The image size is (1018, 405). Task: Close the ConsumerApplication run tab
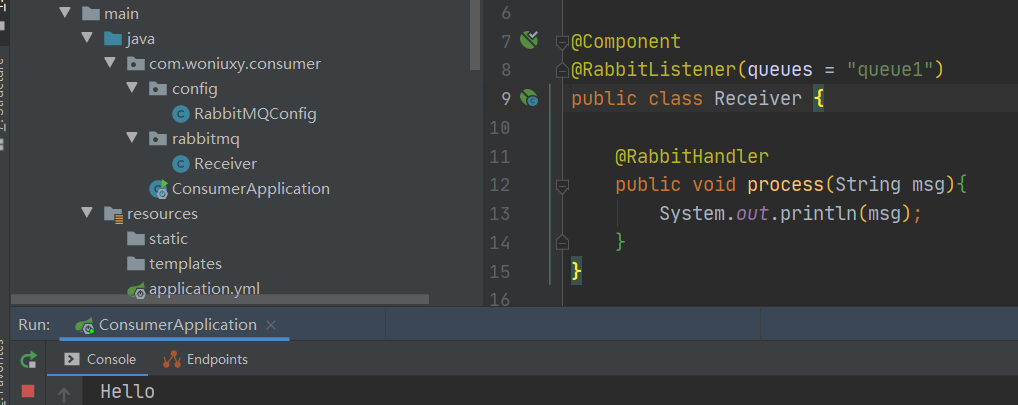click(271, 325)
